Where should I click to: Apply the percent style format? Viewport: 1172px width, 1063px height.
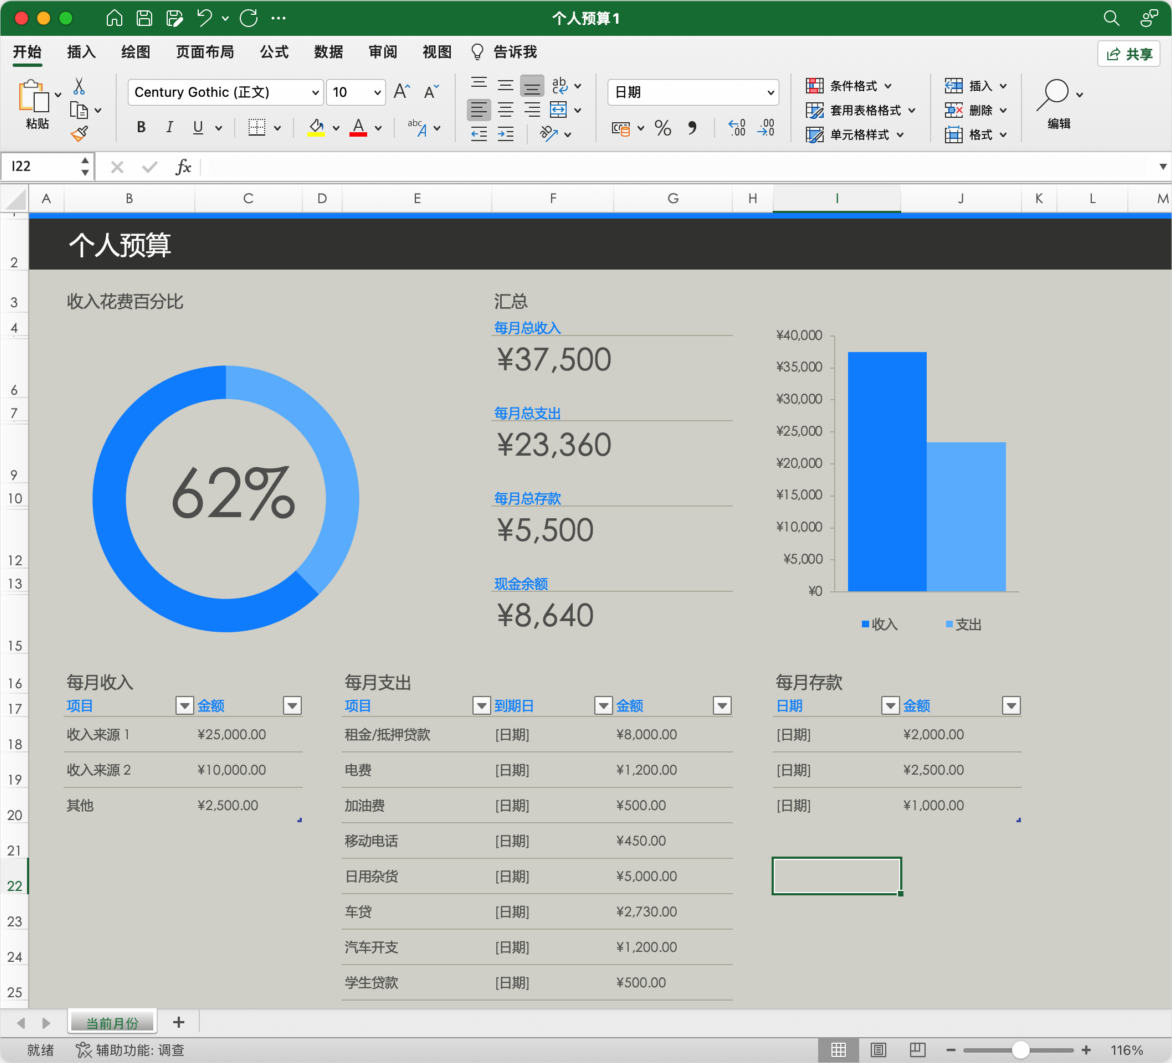pyautogui.click(x=662, y=128)
